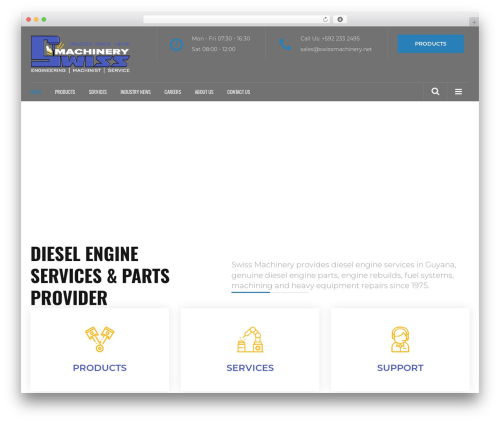This screenshot has height=423, width=500.
Task: Open the PRODUCTS card title link
Action: tap(100, 368)
